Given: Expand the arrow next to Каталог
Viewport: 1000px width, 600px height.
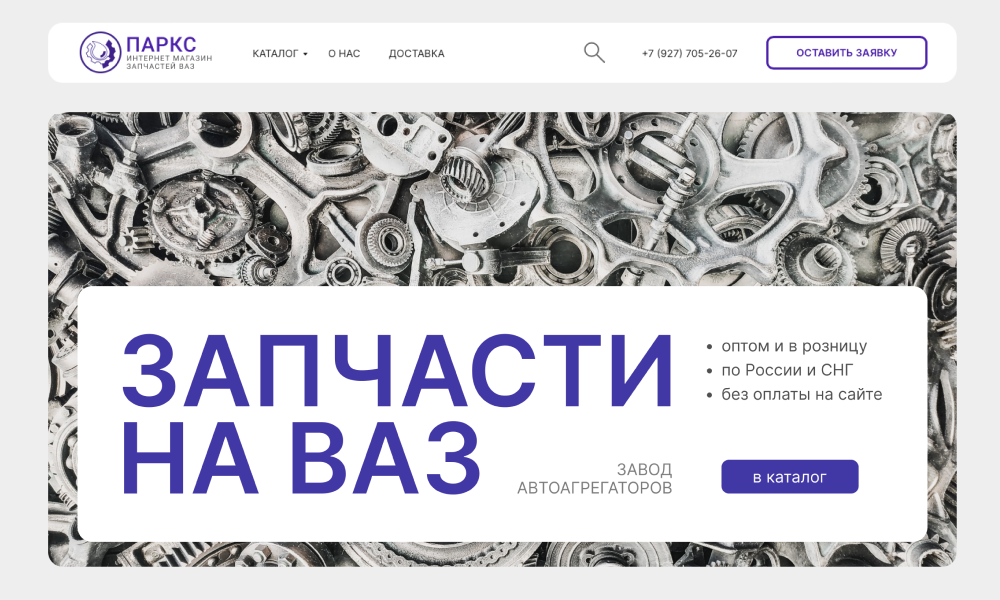Looking at the screenshot, I should coord(305,54).
